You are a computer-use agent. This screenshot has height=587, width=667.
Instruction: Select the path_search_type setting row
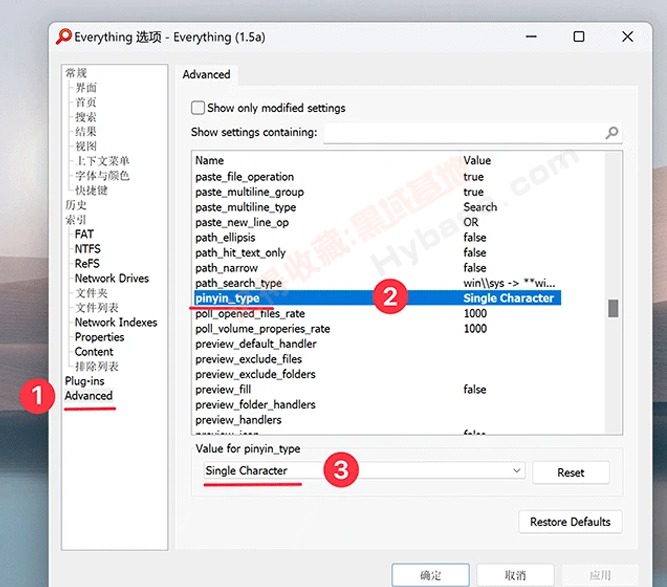click(378, 283)
